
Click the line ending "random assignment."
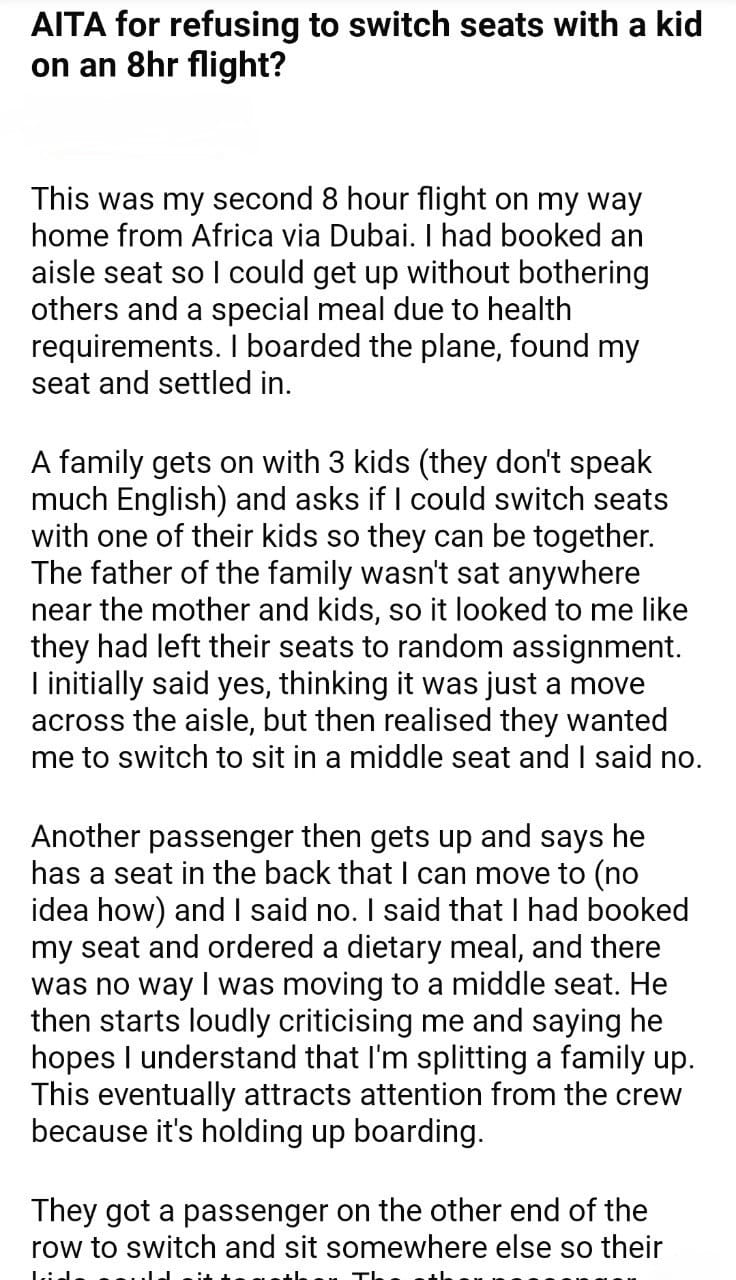tap(357, 647)
